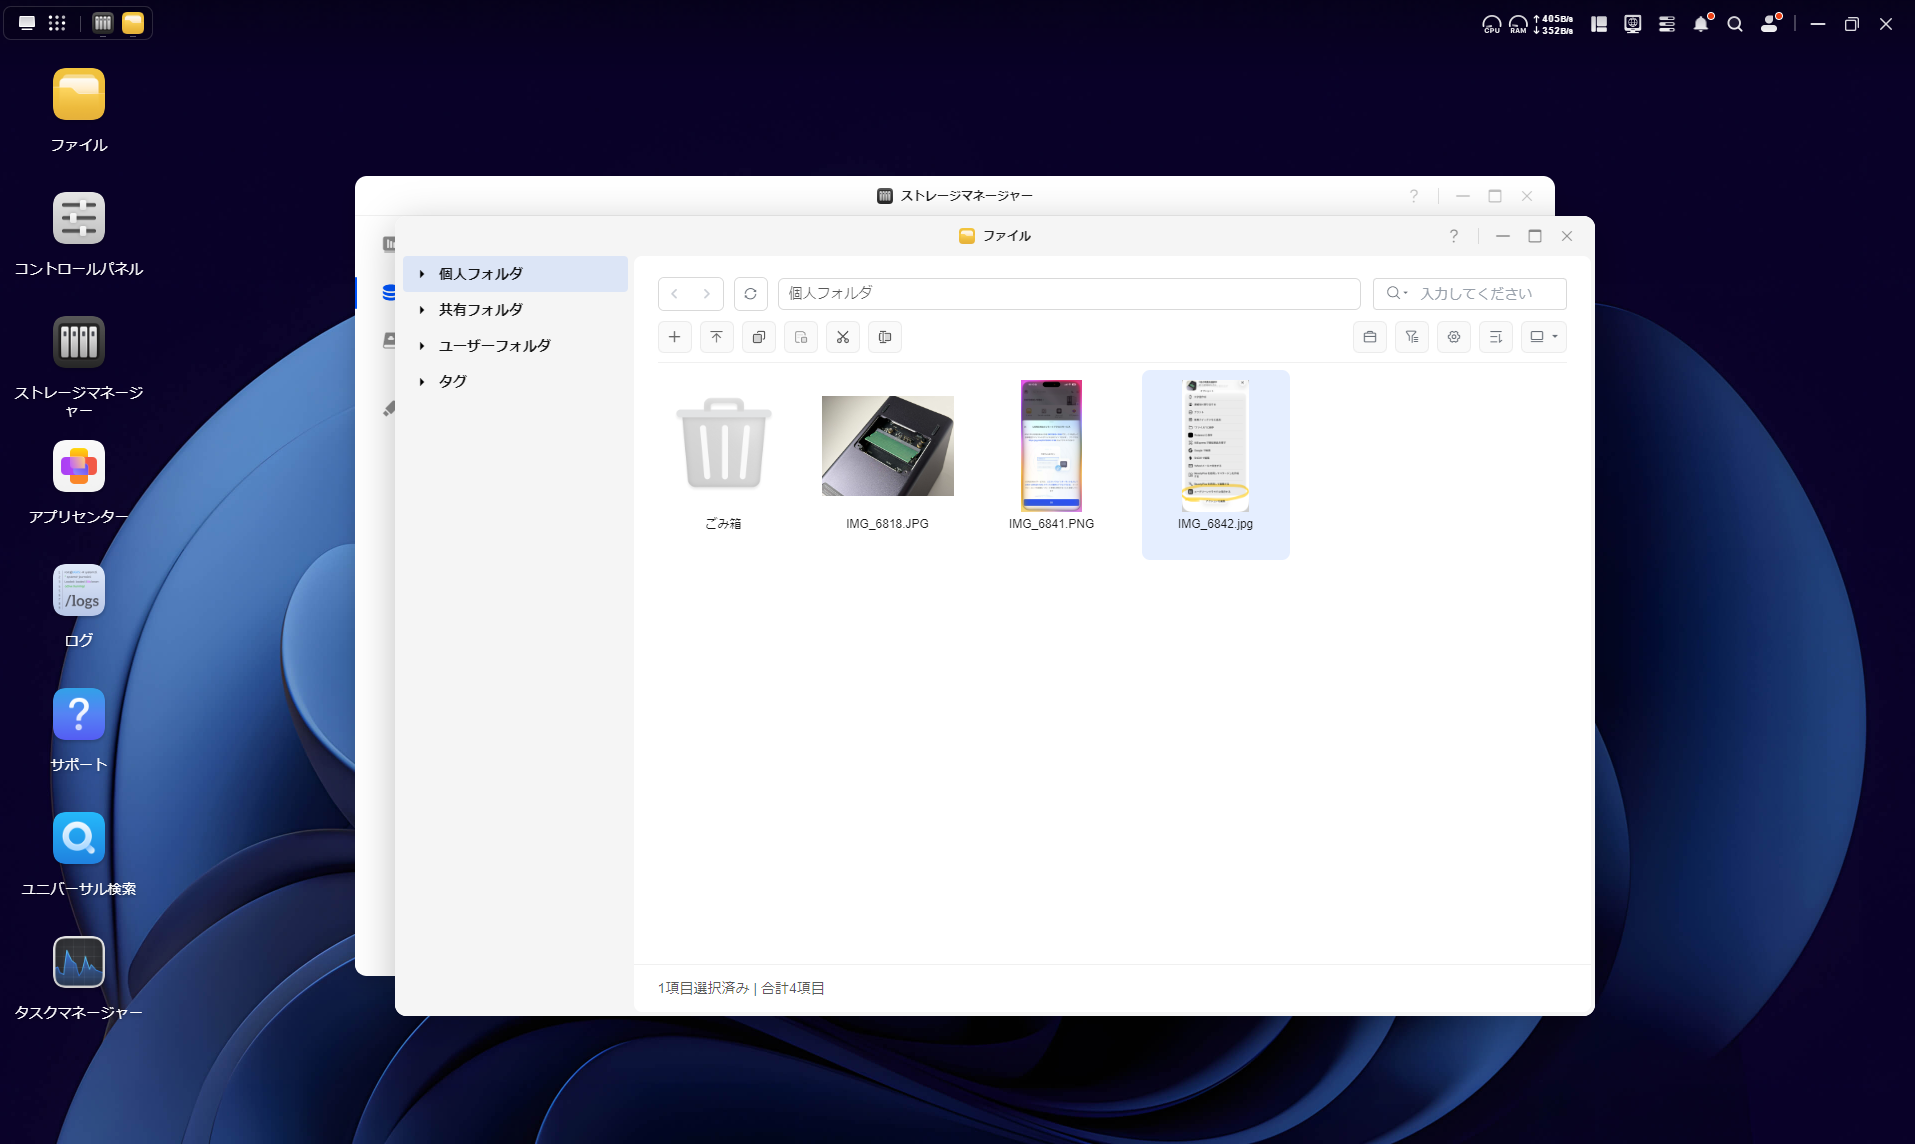Click the plus (new item) toolbar button
The image size is (1915, 1144).
(x=675, y=337)
